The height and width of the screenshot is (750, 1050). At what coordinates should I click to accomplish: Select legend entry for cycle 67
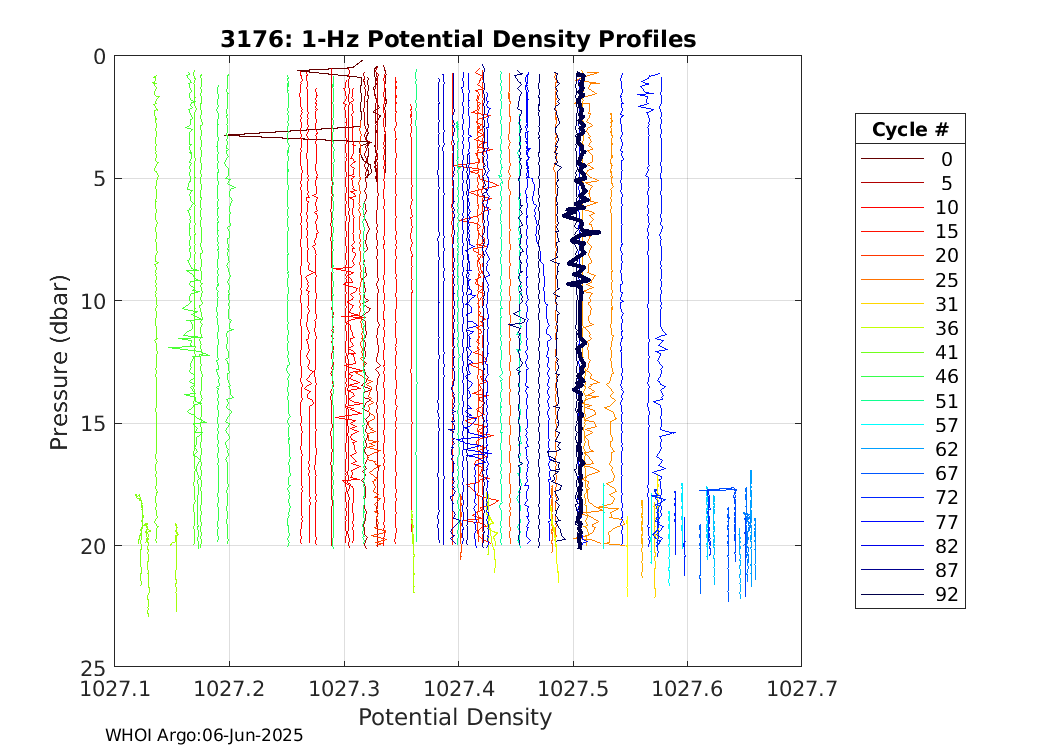(910, 473)
